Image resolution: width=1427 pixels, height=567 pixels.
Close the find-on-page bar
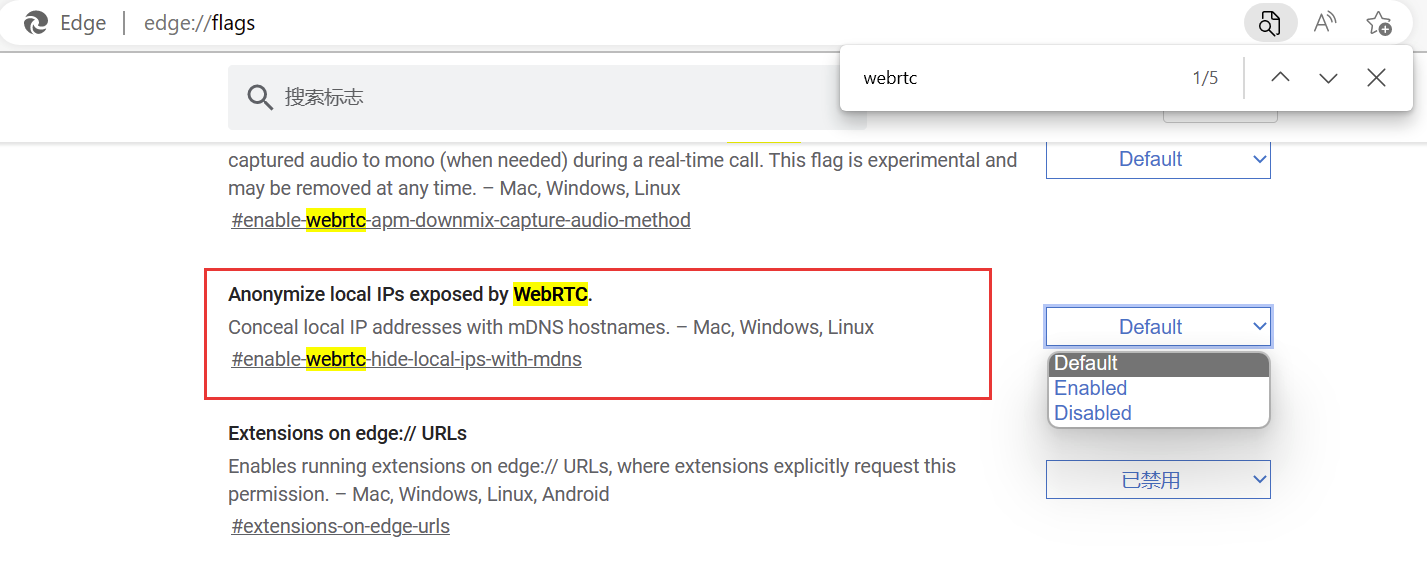(1376, 78)
